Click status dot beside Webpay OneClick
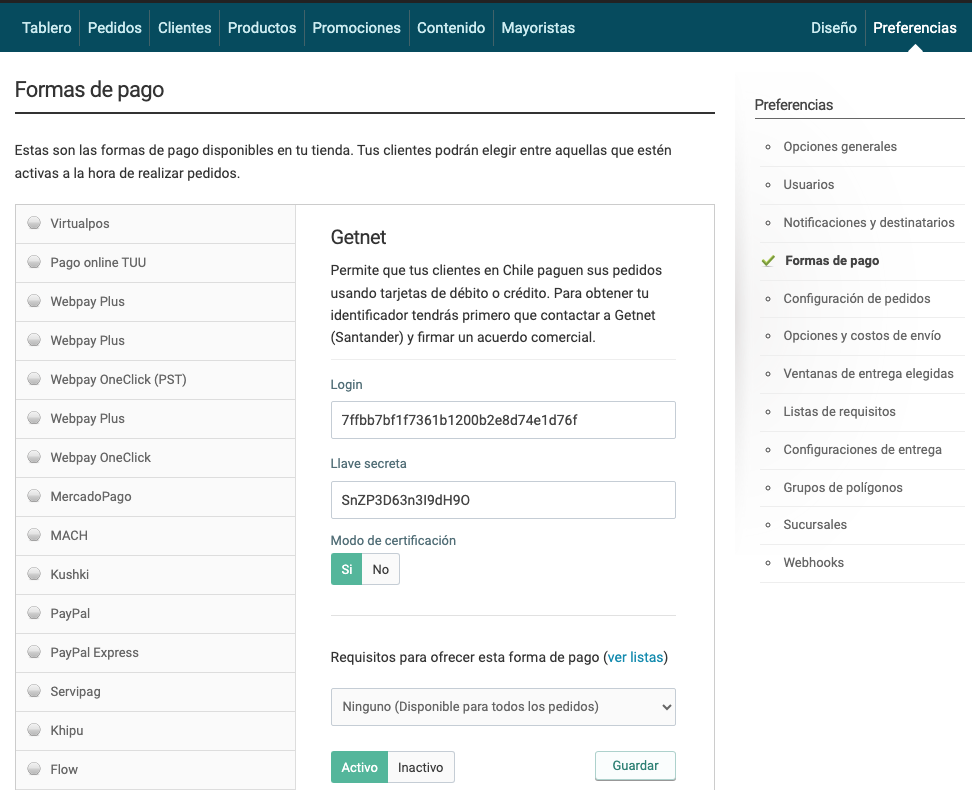 (34, 457)
